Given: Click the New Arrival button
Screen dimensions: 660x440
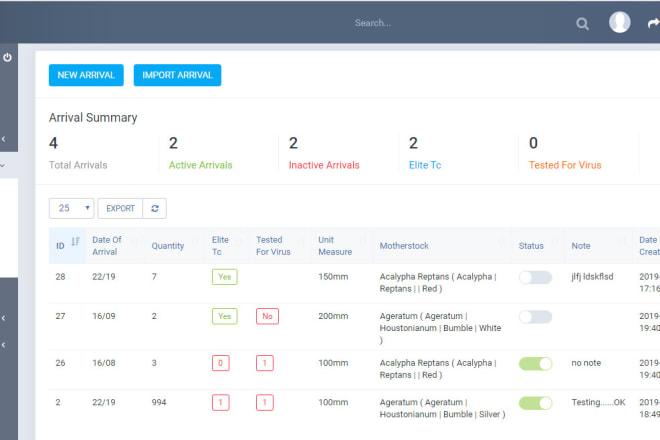Looking at the screenshot, I should (x=86, y=75).
